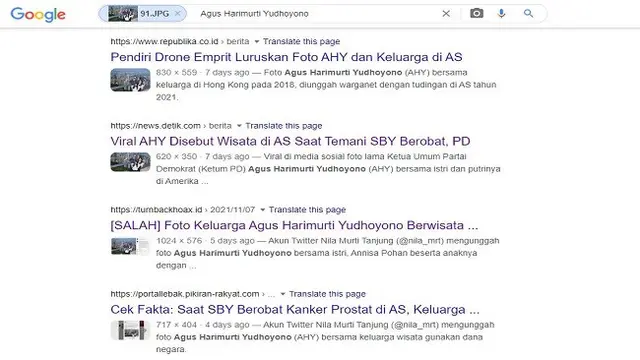Translate the republika.co.id result page
Viewport: 640px width, 360px height.
pos(301,42)
